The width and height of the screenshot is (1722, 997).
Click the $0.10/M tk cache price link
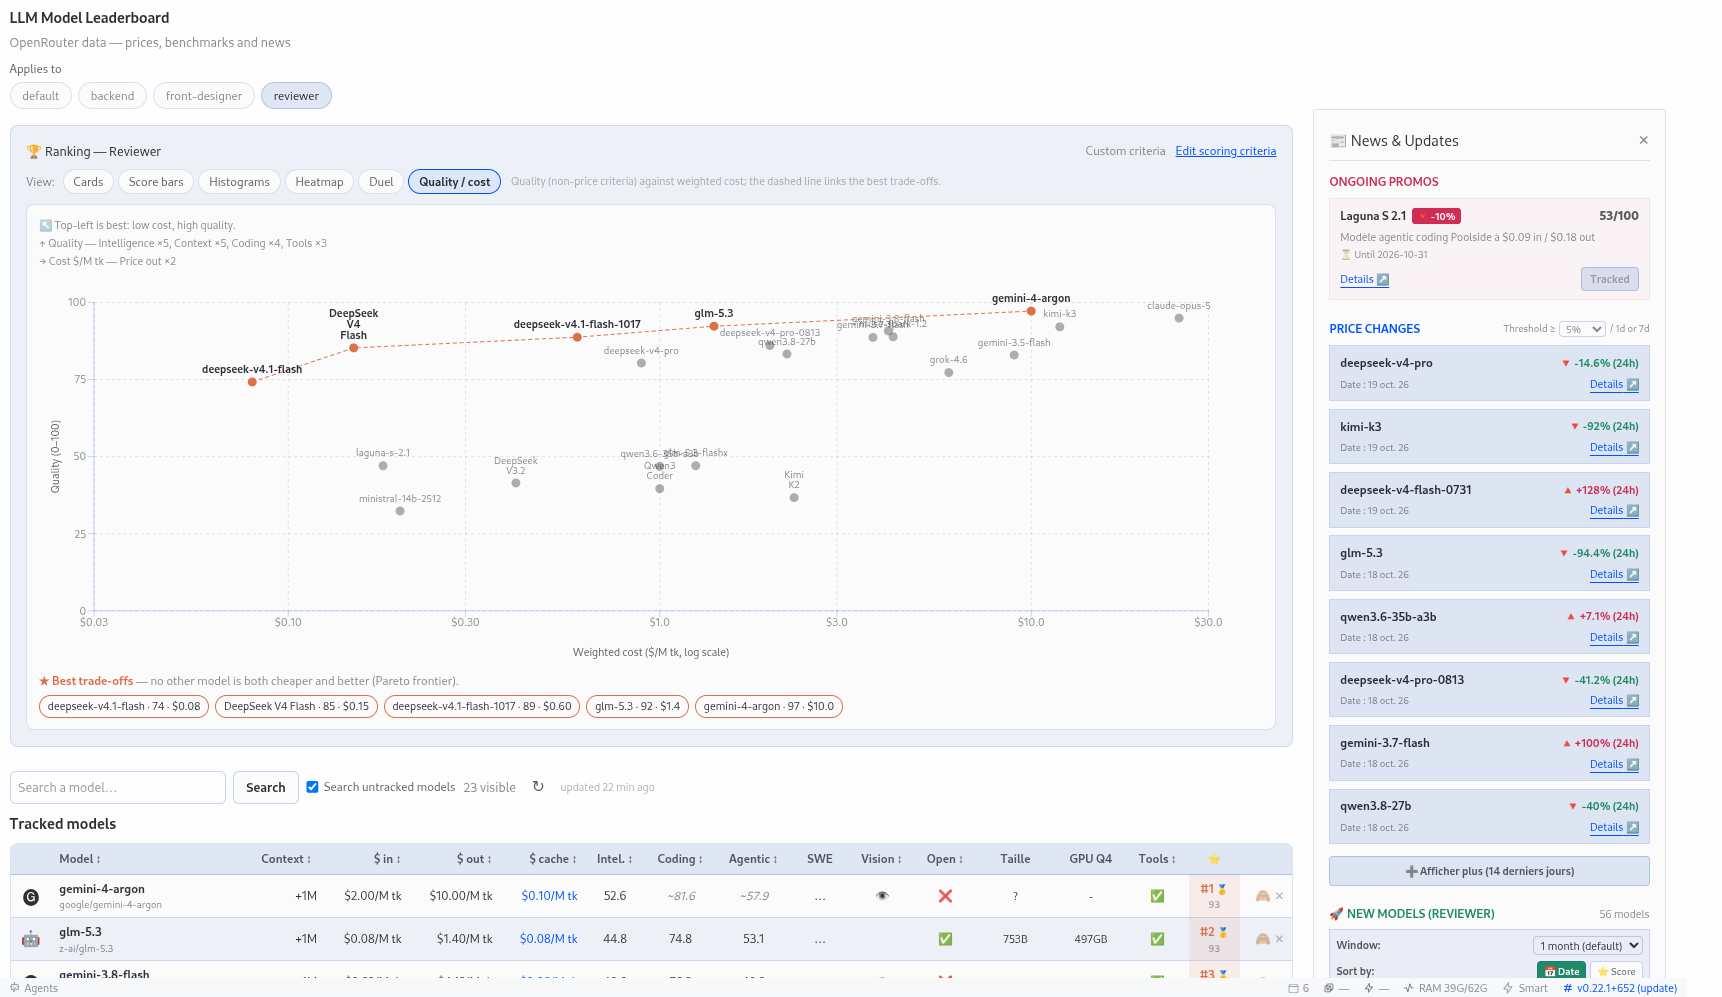point(549,896)
